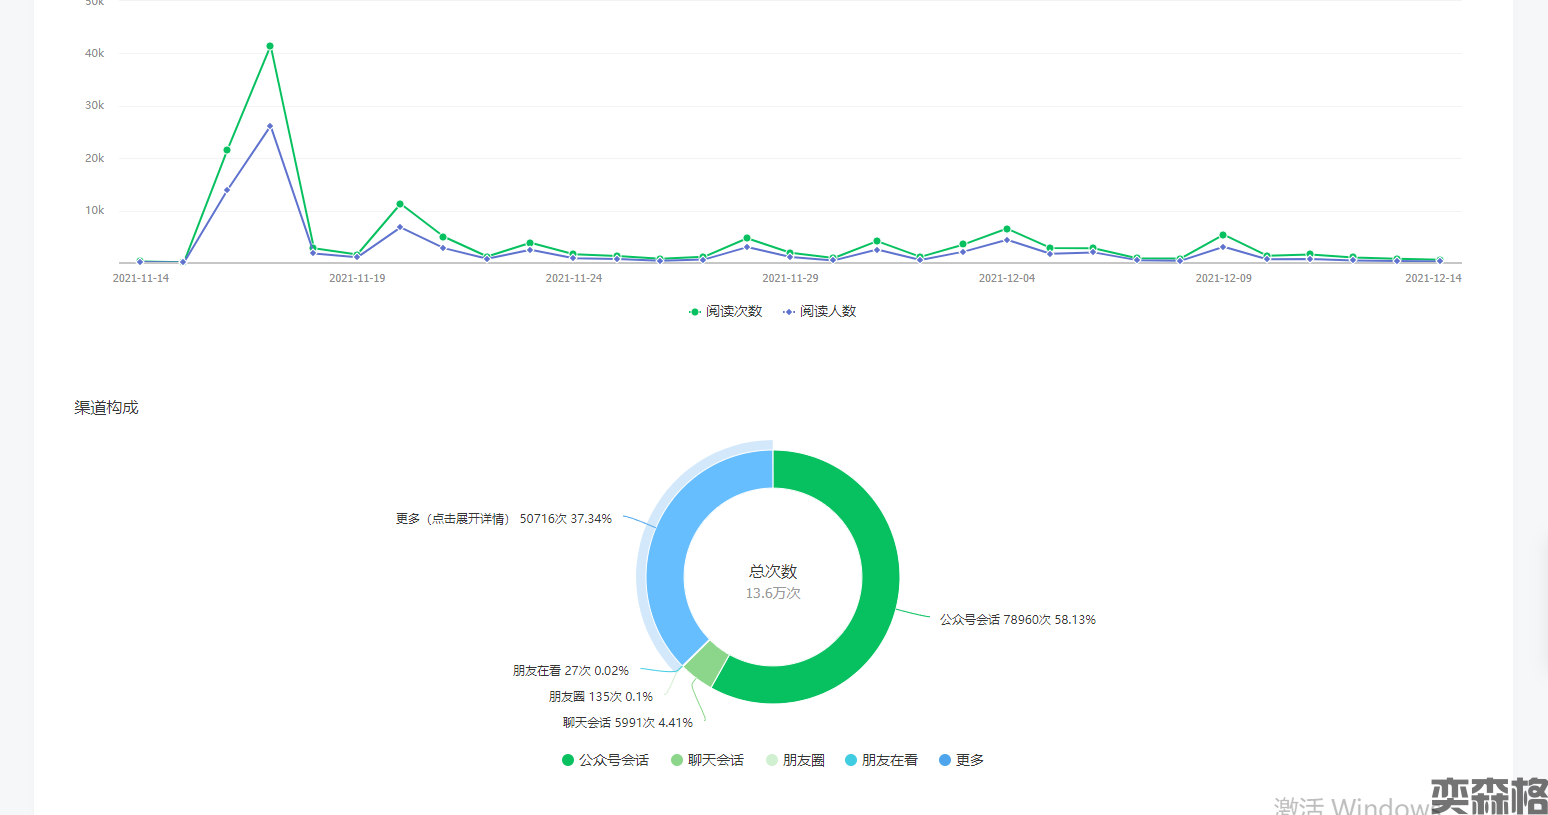Click the 朋友在看 legend marker dot
This screenshot has height=815, width=1548.
(x=851, y=760)
